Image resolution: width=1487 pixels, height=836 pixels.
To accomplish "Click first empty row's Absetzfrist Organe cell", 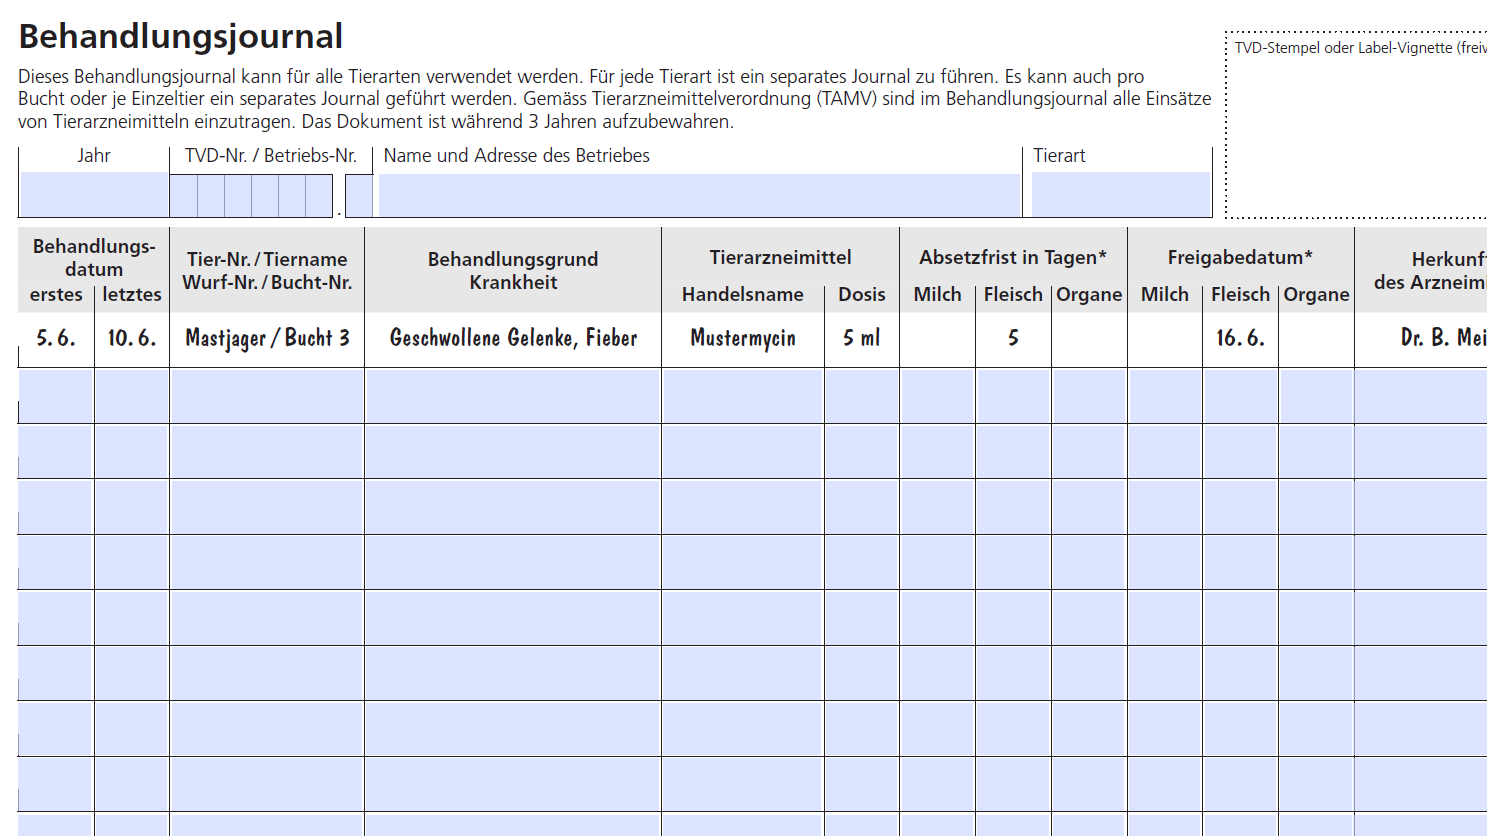I will click(1089, 396).
